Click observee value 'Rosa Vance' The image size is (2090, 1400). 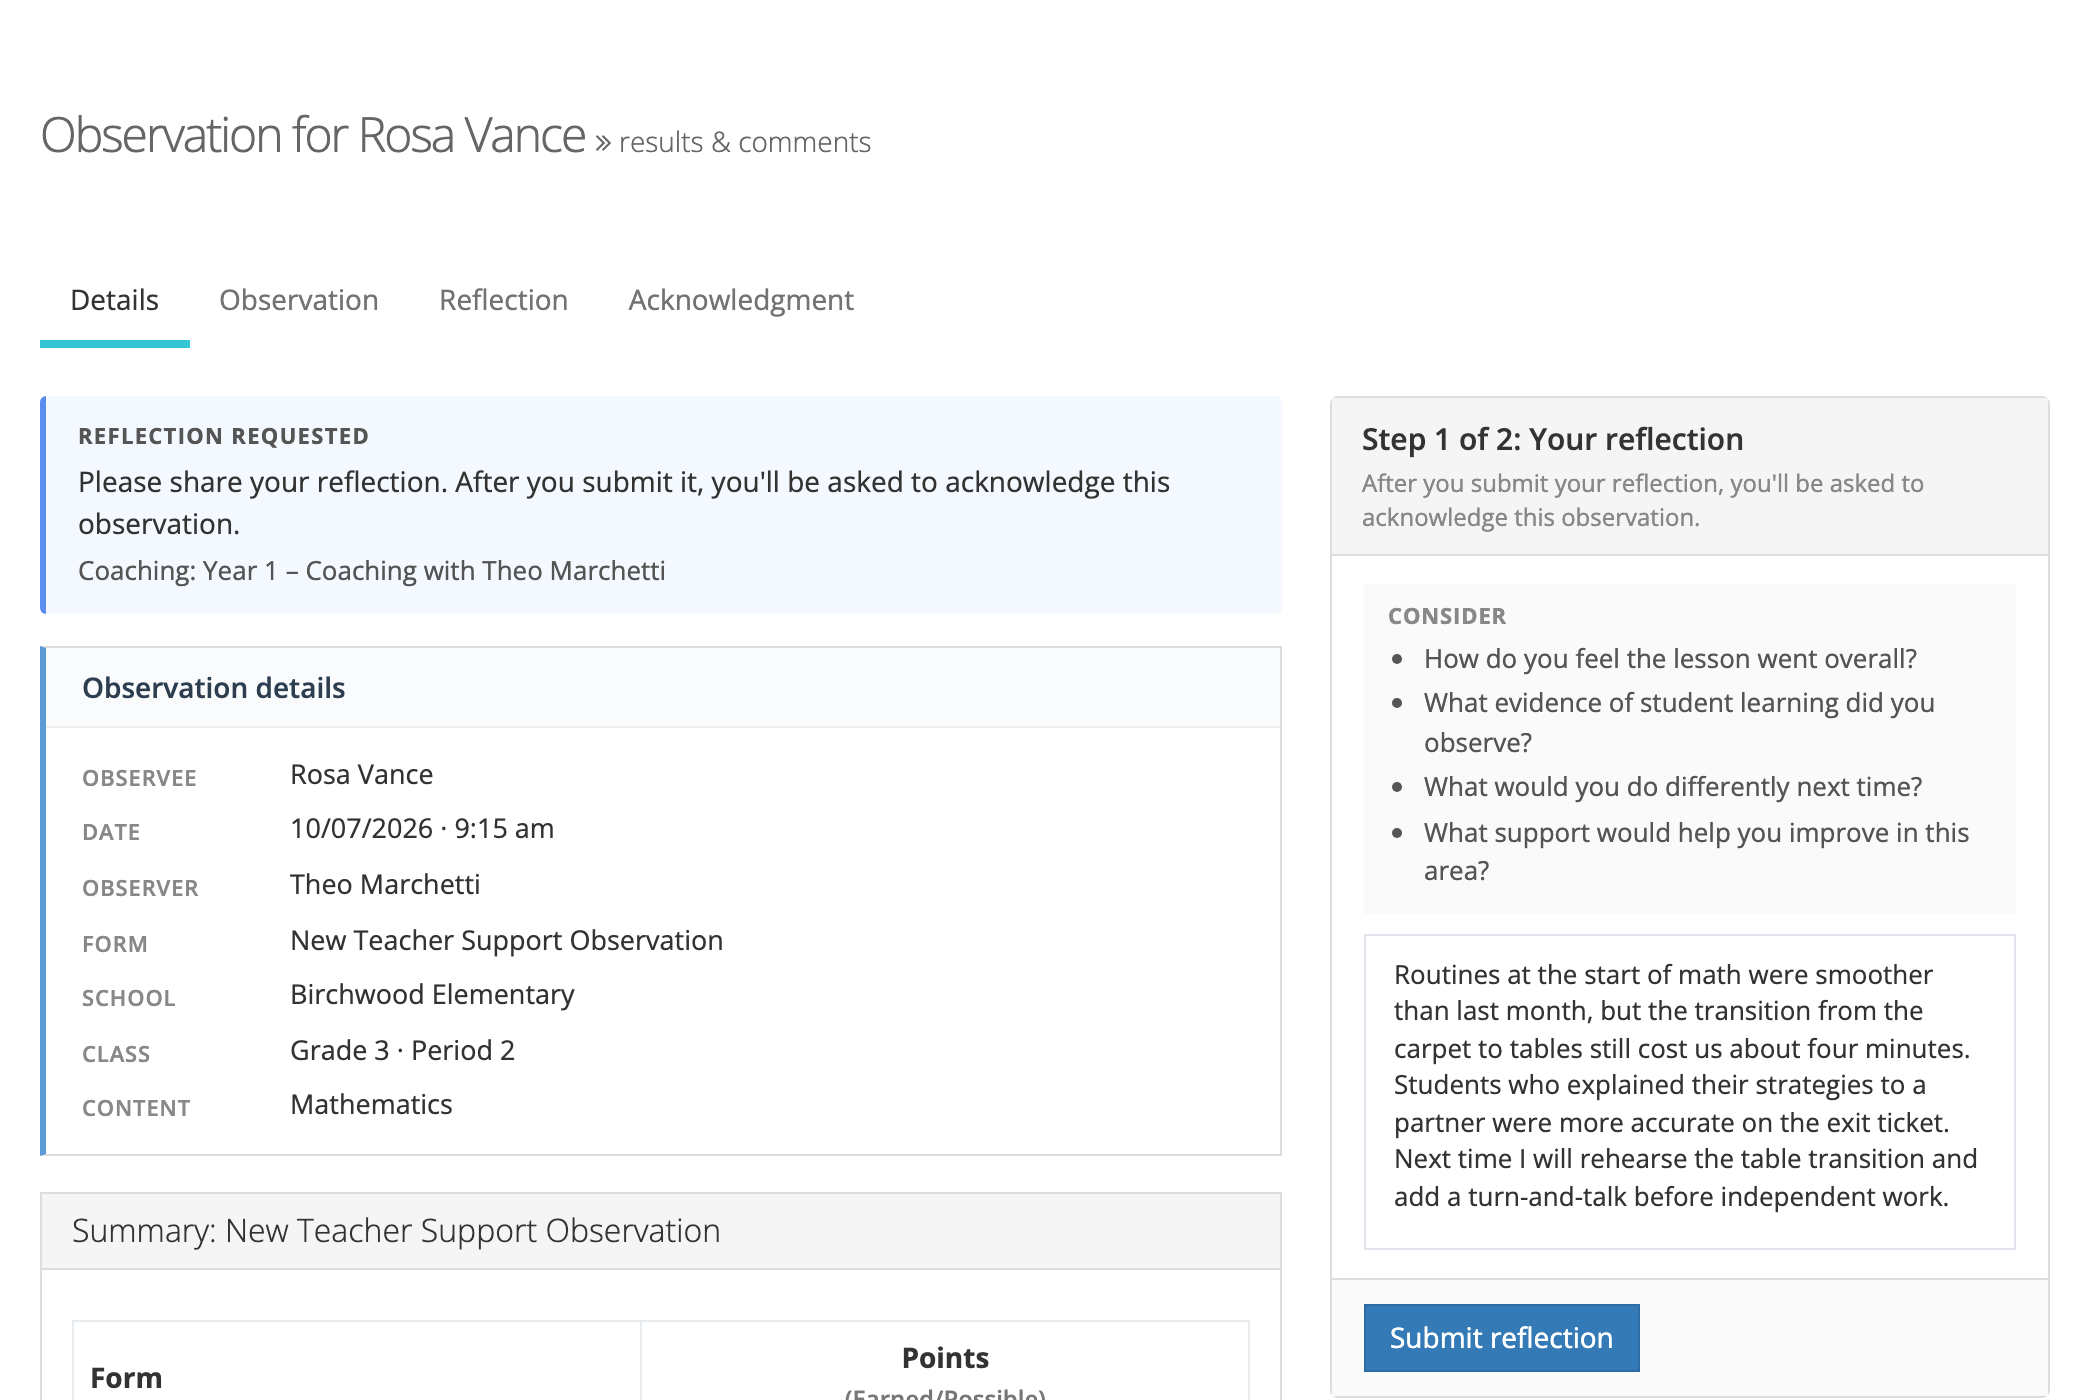click(x=361, y=775)
